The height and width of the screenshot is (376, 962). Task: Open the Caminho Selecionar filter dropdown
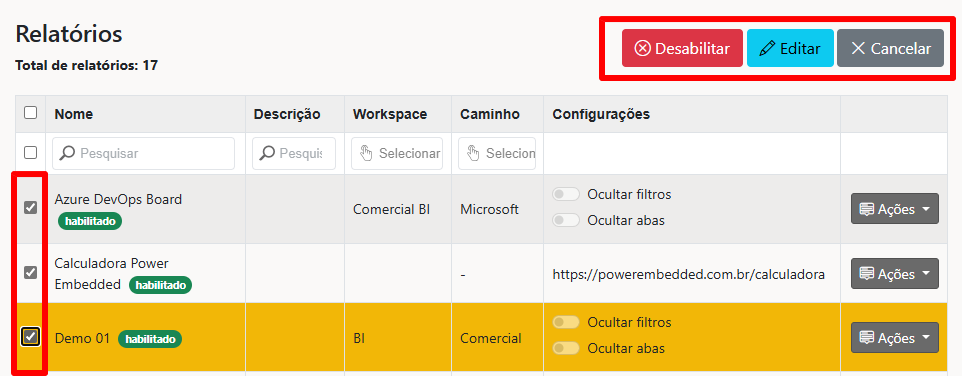[x=497, y=153]
